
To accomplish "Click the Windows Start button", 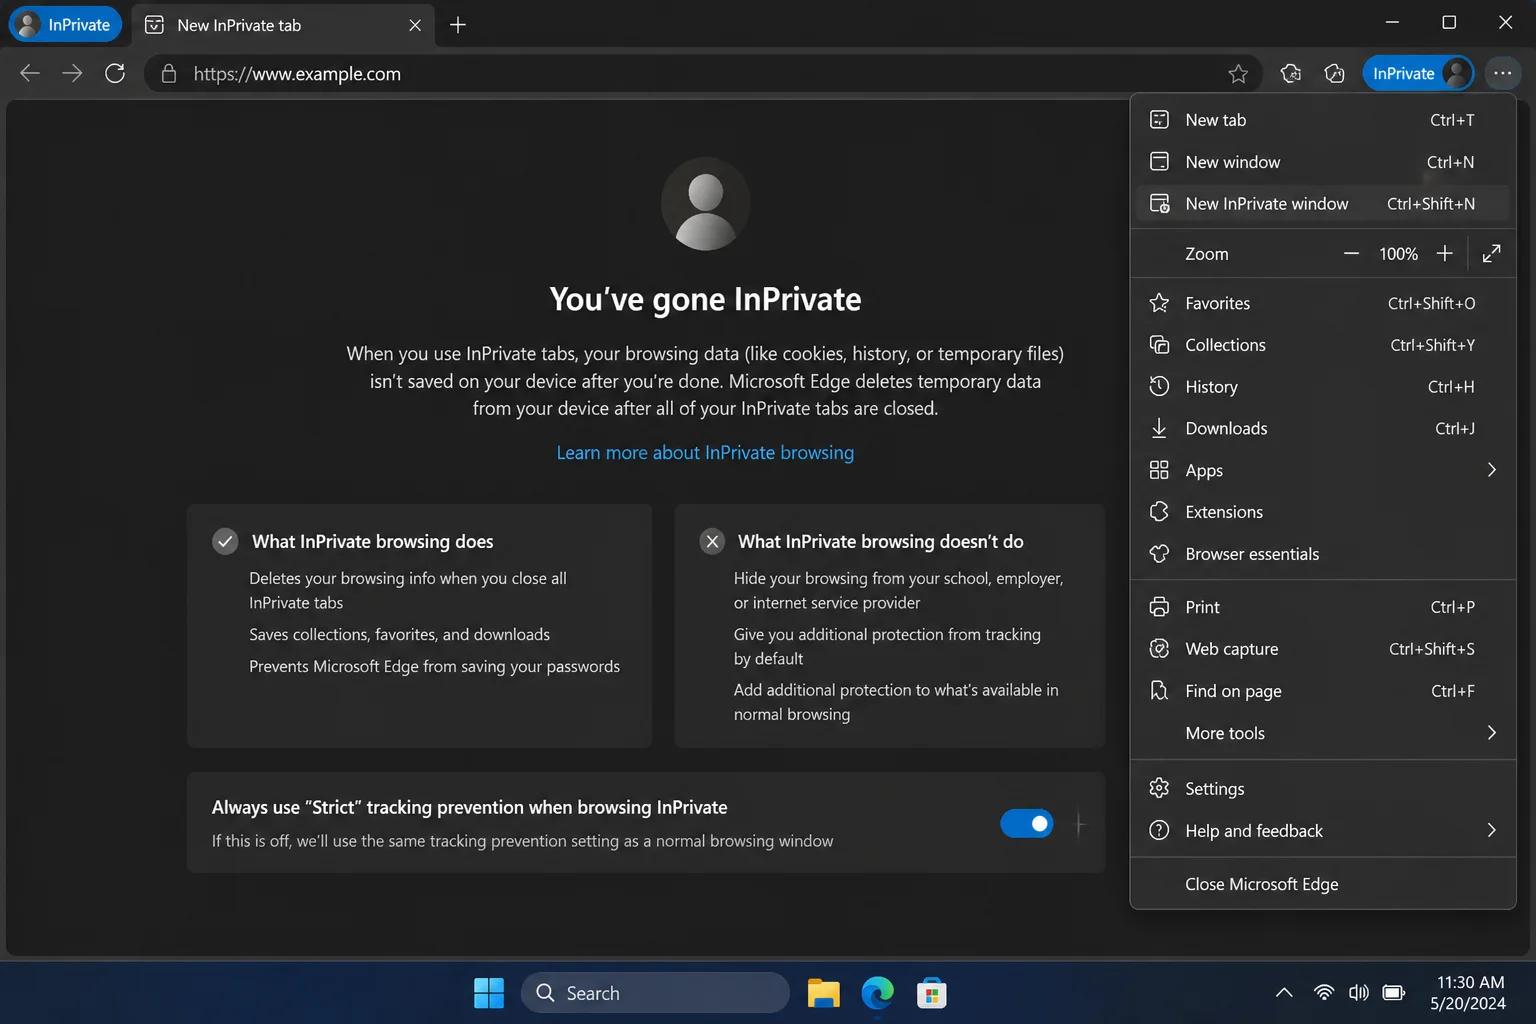I will [489, 993].
